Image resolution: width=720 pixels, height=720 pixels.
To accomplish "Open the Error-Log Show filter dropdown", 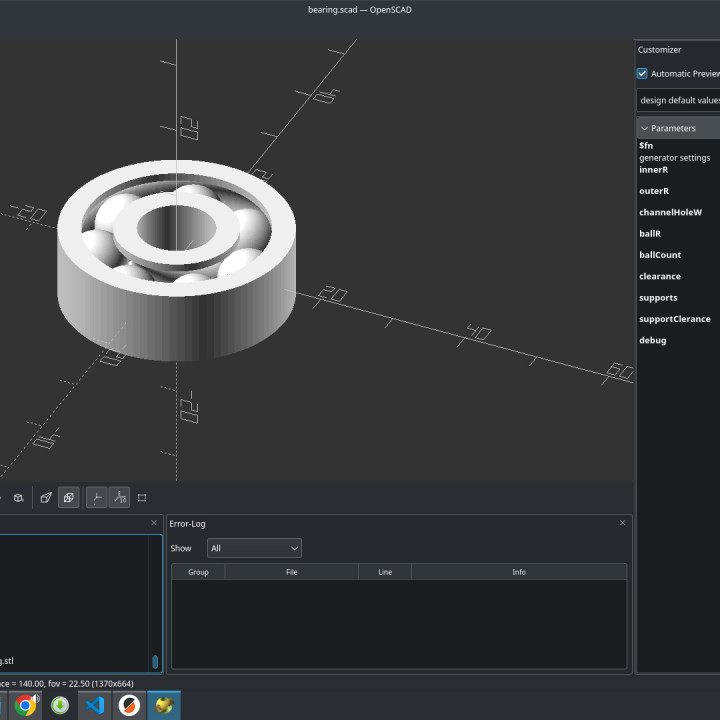I will (254, 548).
